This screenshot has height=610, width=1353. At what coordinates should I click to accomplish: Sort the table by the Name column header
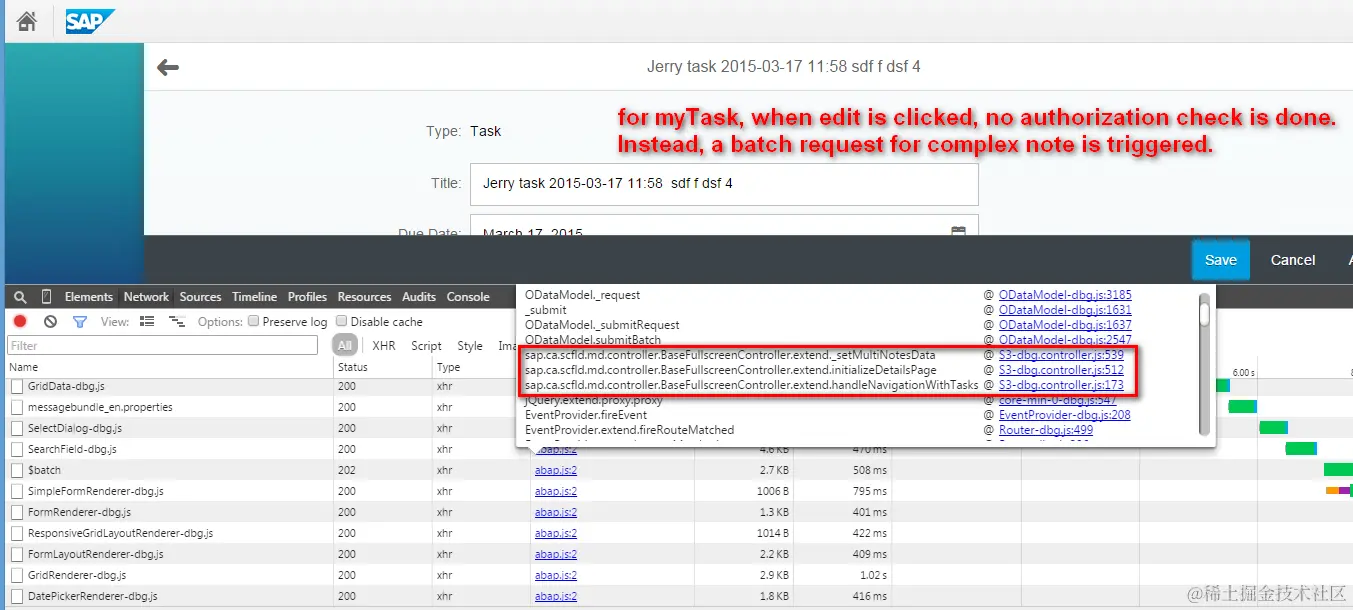click(168, 367)
